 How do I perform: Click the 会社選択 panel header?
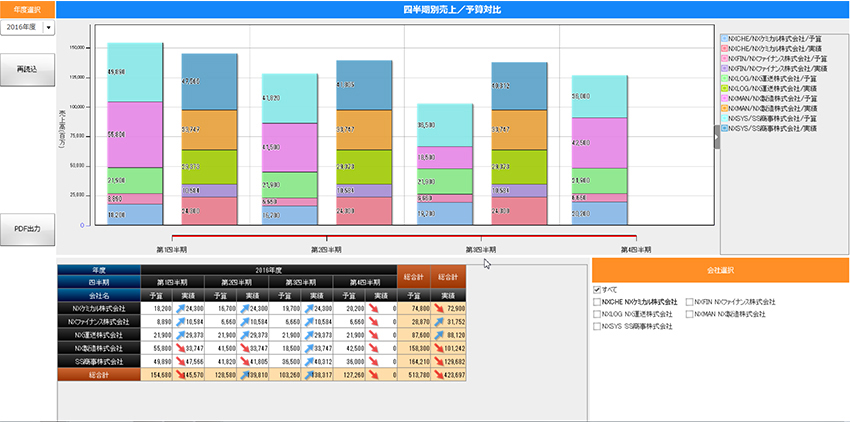(721, 270)
